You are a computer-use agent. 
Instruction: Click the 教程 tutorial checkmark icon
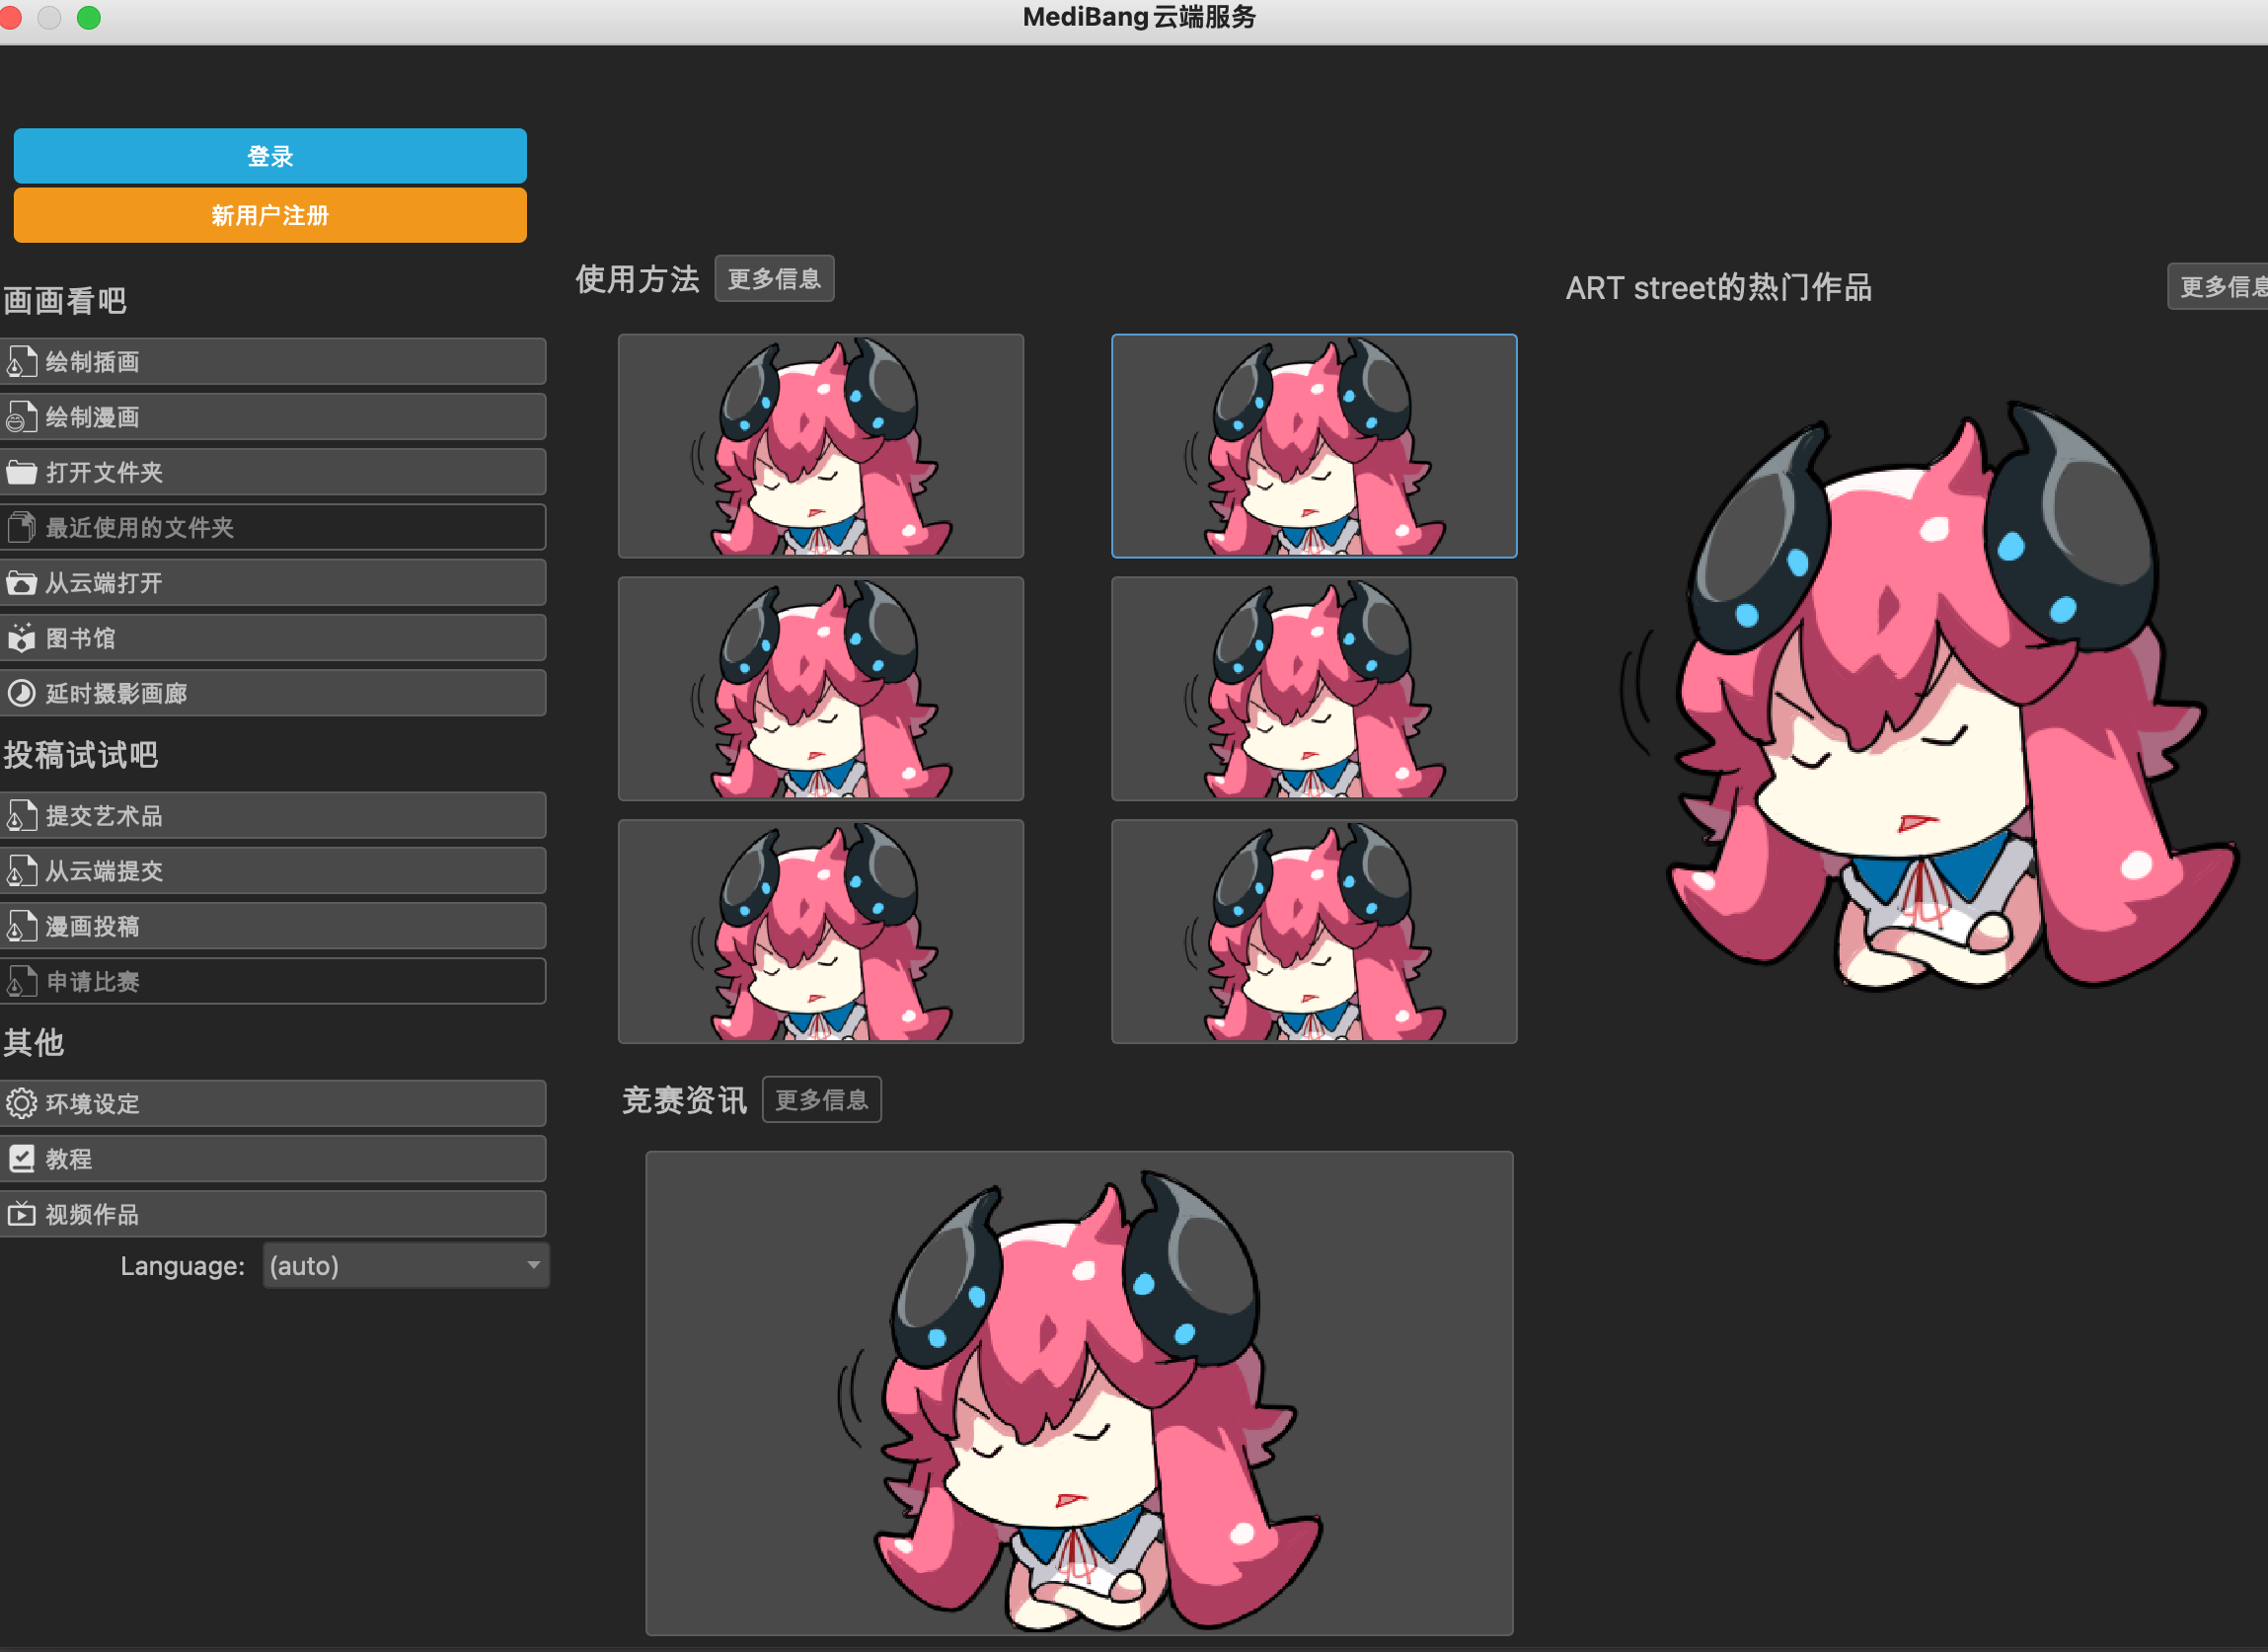click(21, 1159)
